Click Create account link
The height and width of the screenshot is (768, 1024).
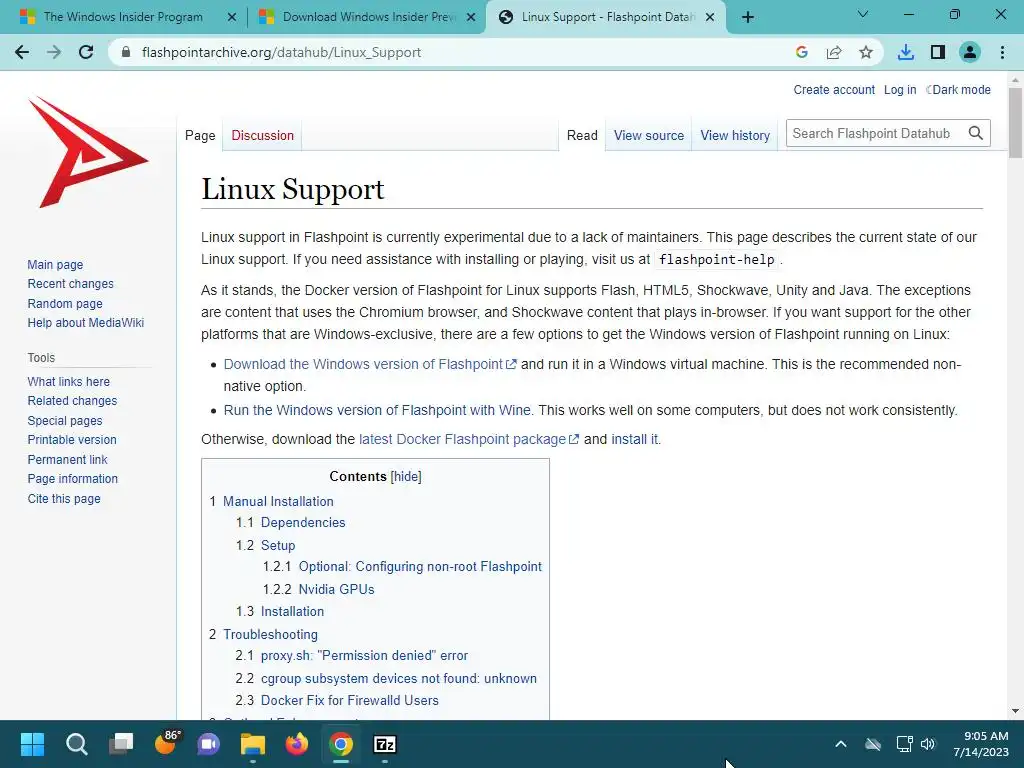click(834, 89)
